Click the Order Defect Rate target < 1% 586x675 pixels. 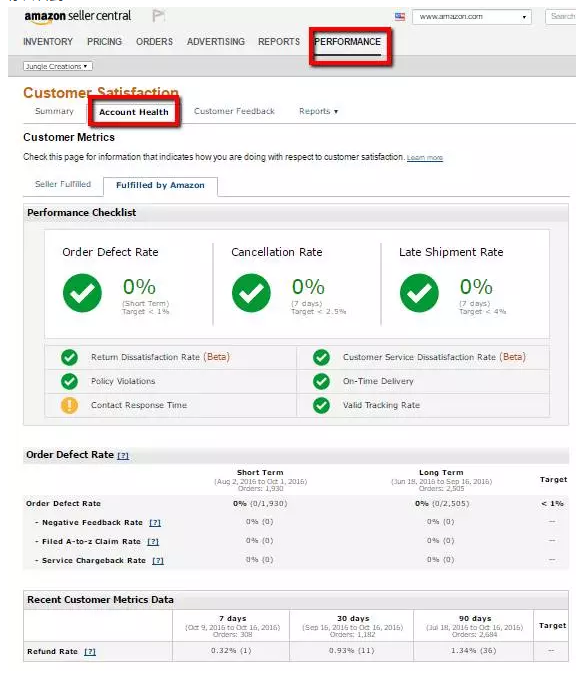[x=552, y=504]
